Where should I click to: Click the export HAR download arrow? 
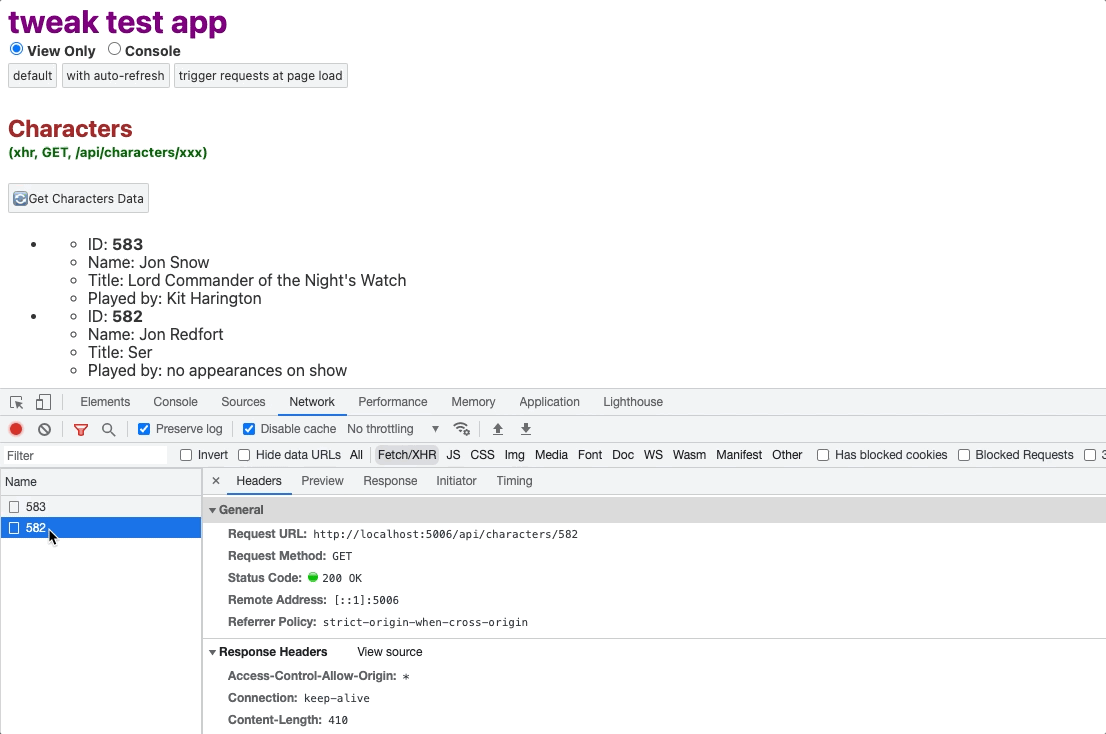[526, 429]
